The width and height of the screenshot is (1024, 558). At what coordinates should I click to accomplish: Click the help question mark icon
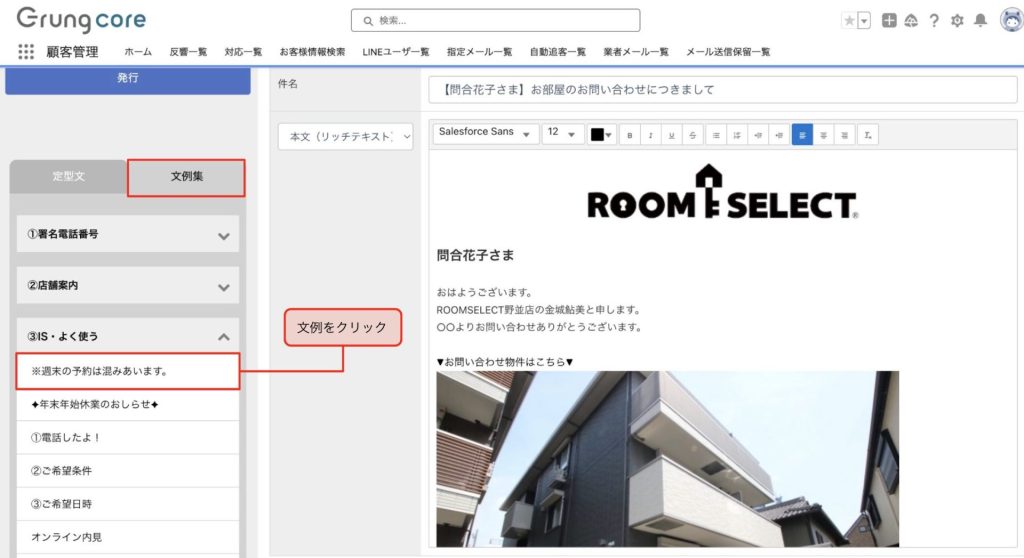(x=934, y=20)
